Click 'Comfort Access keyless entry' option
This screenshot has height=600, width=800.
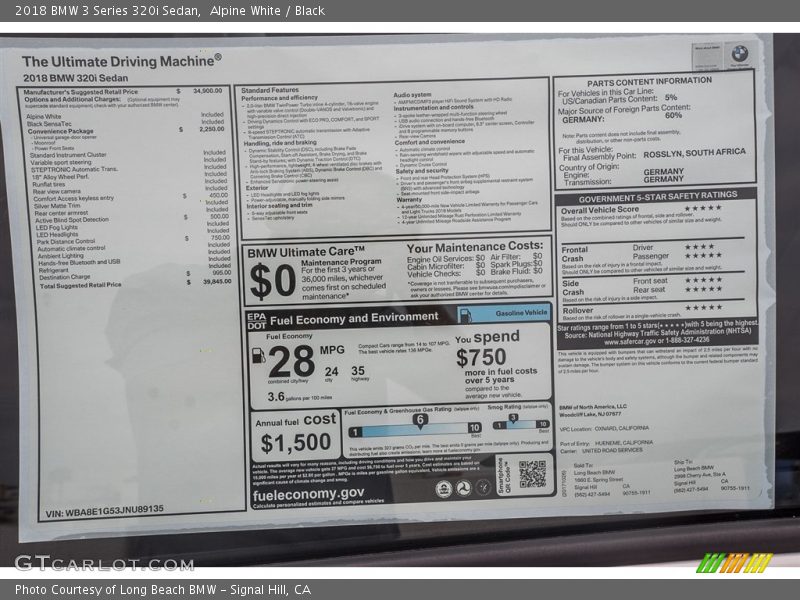coord(73,198)
